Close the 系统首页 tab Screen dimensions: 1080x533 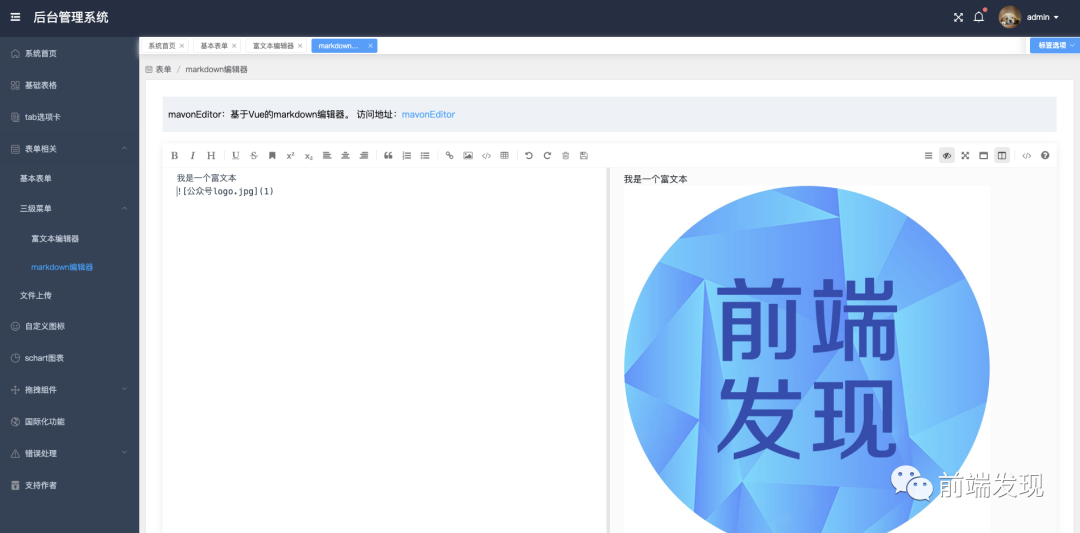(x=182, y=46)
